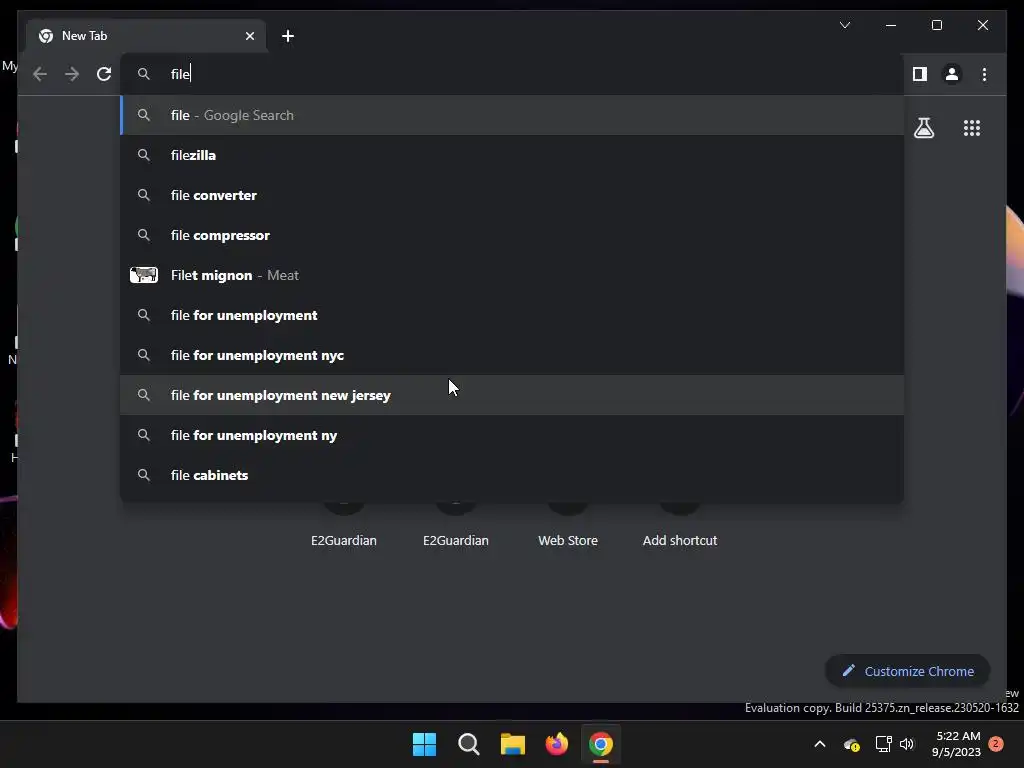This screenshot has height=768, width=1024.
Task: Open Chrome Labs flask icon
Action: [x=923, y=128]
